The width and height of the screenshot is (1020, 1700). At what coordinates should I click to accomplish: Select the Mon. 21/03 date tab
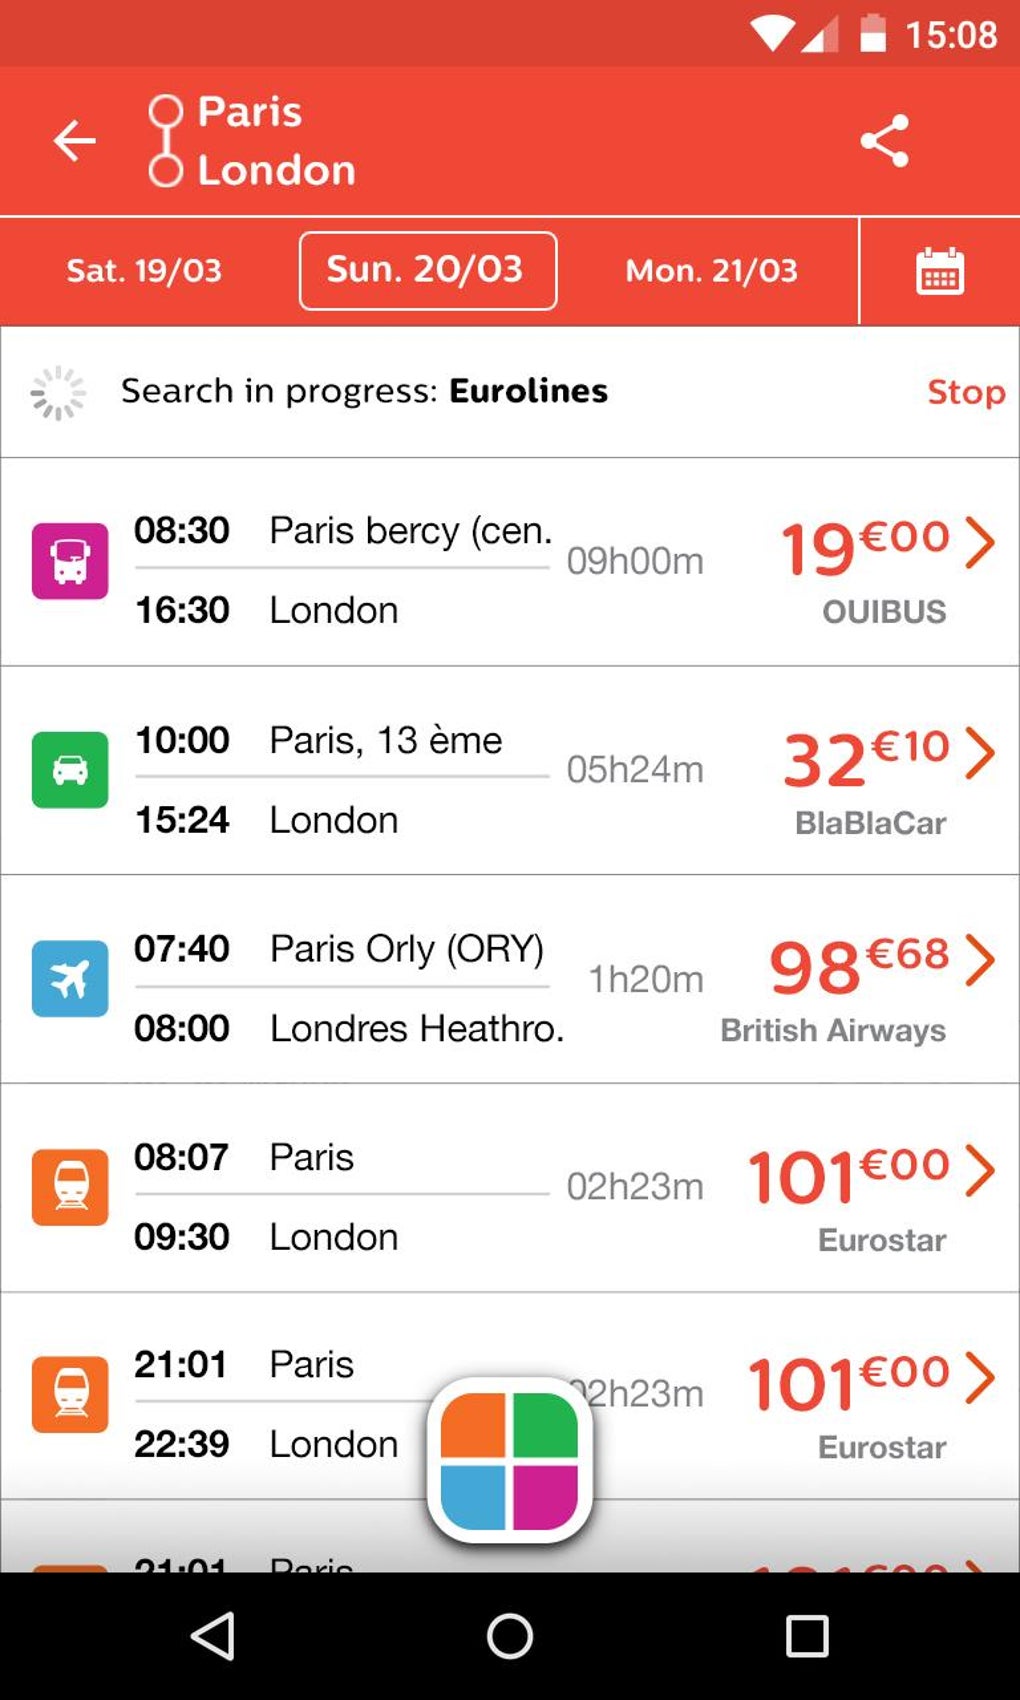(711, 271)
